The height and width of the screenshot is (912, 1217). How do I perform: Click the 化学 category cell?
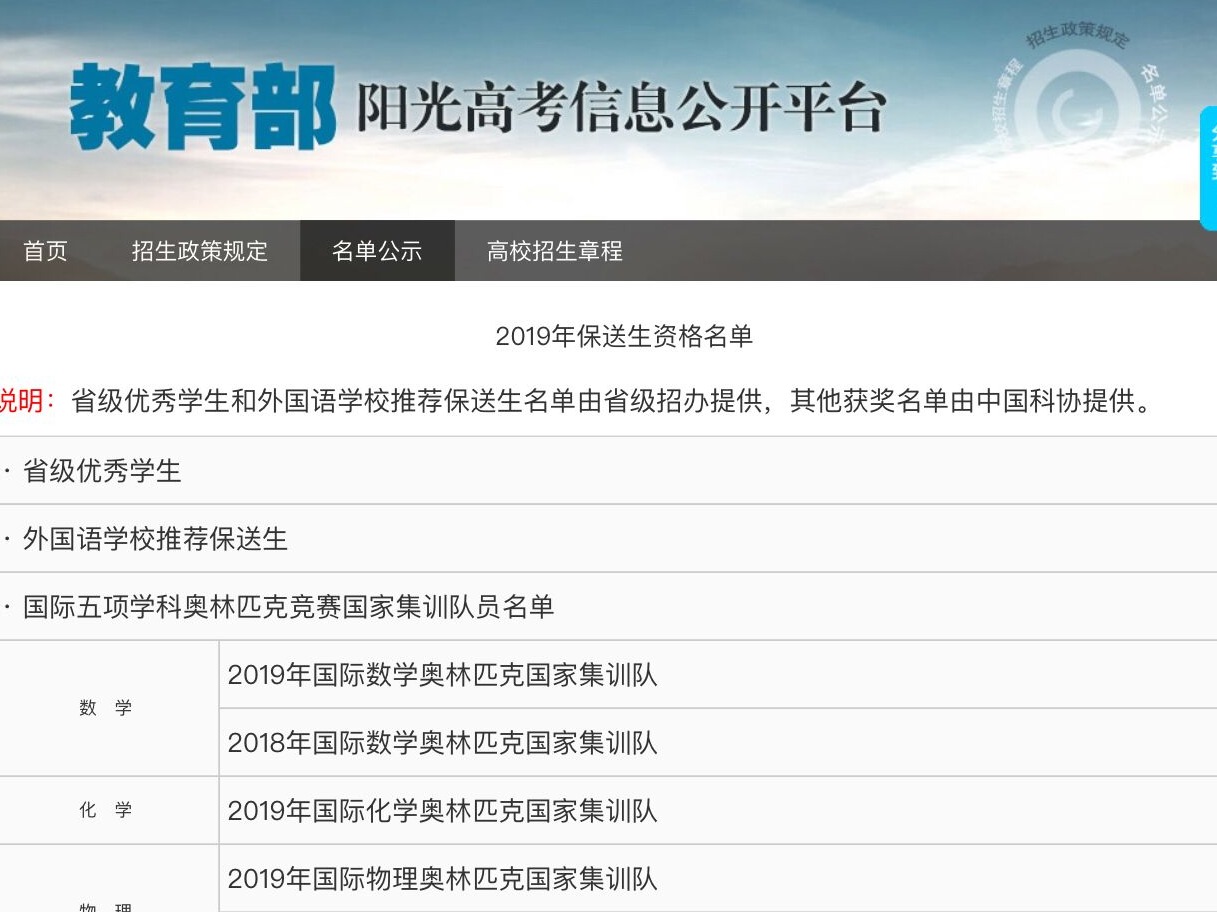[x=108, y=811]
